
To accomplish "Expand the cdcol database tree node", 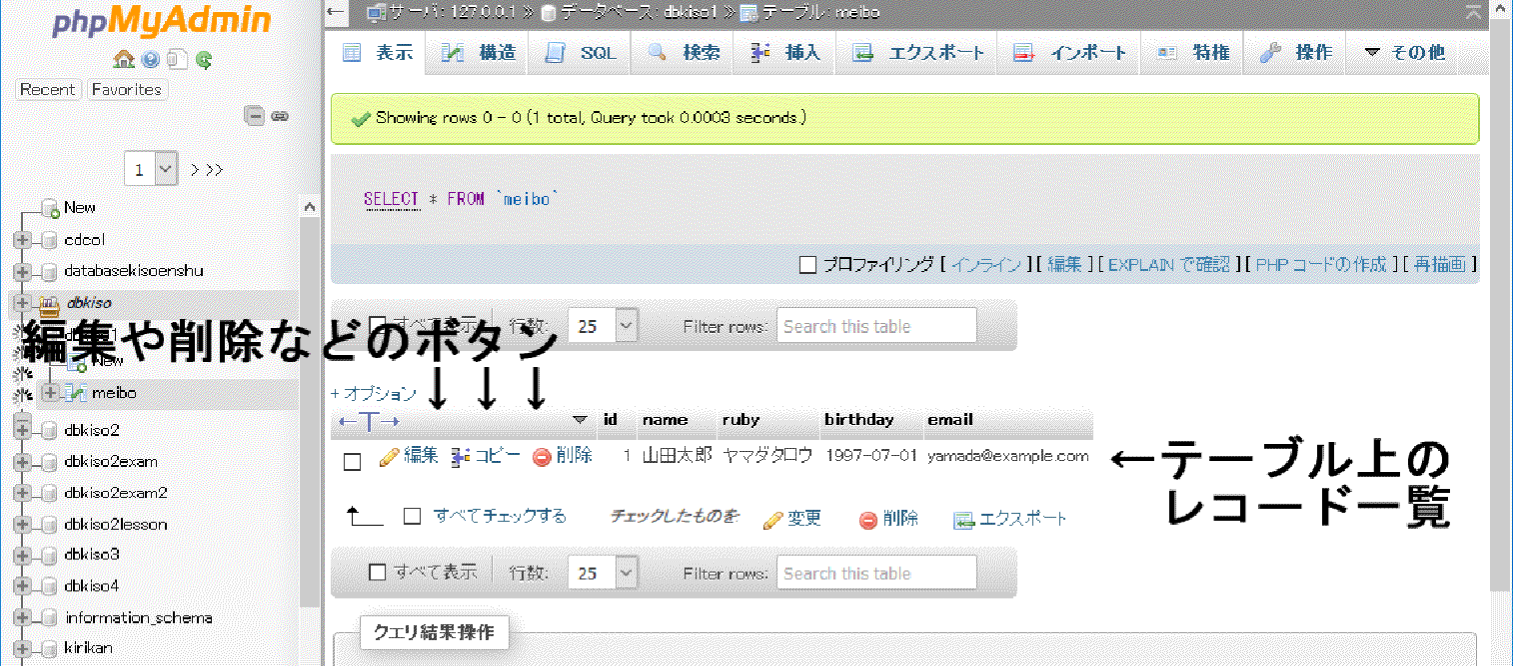I will tap(22, 240).
